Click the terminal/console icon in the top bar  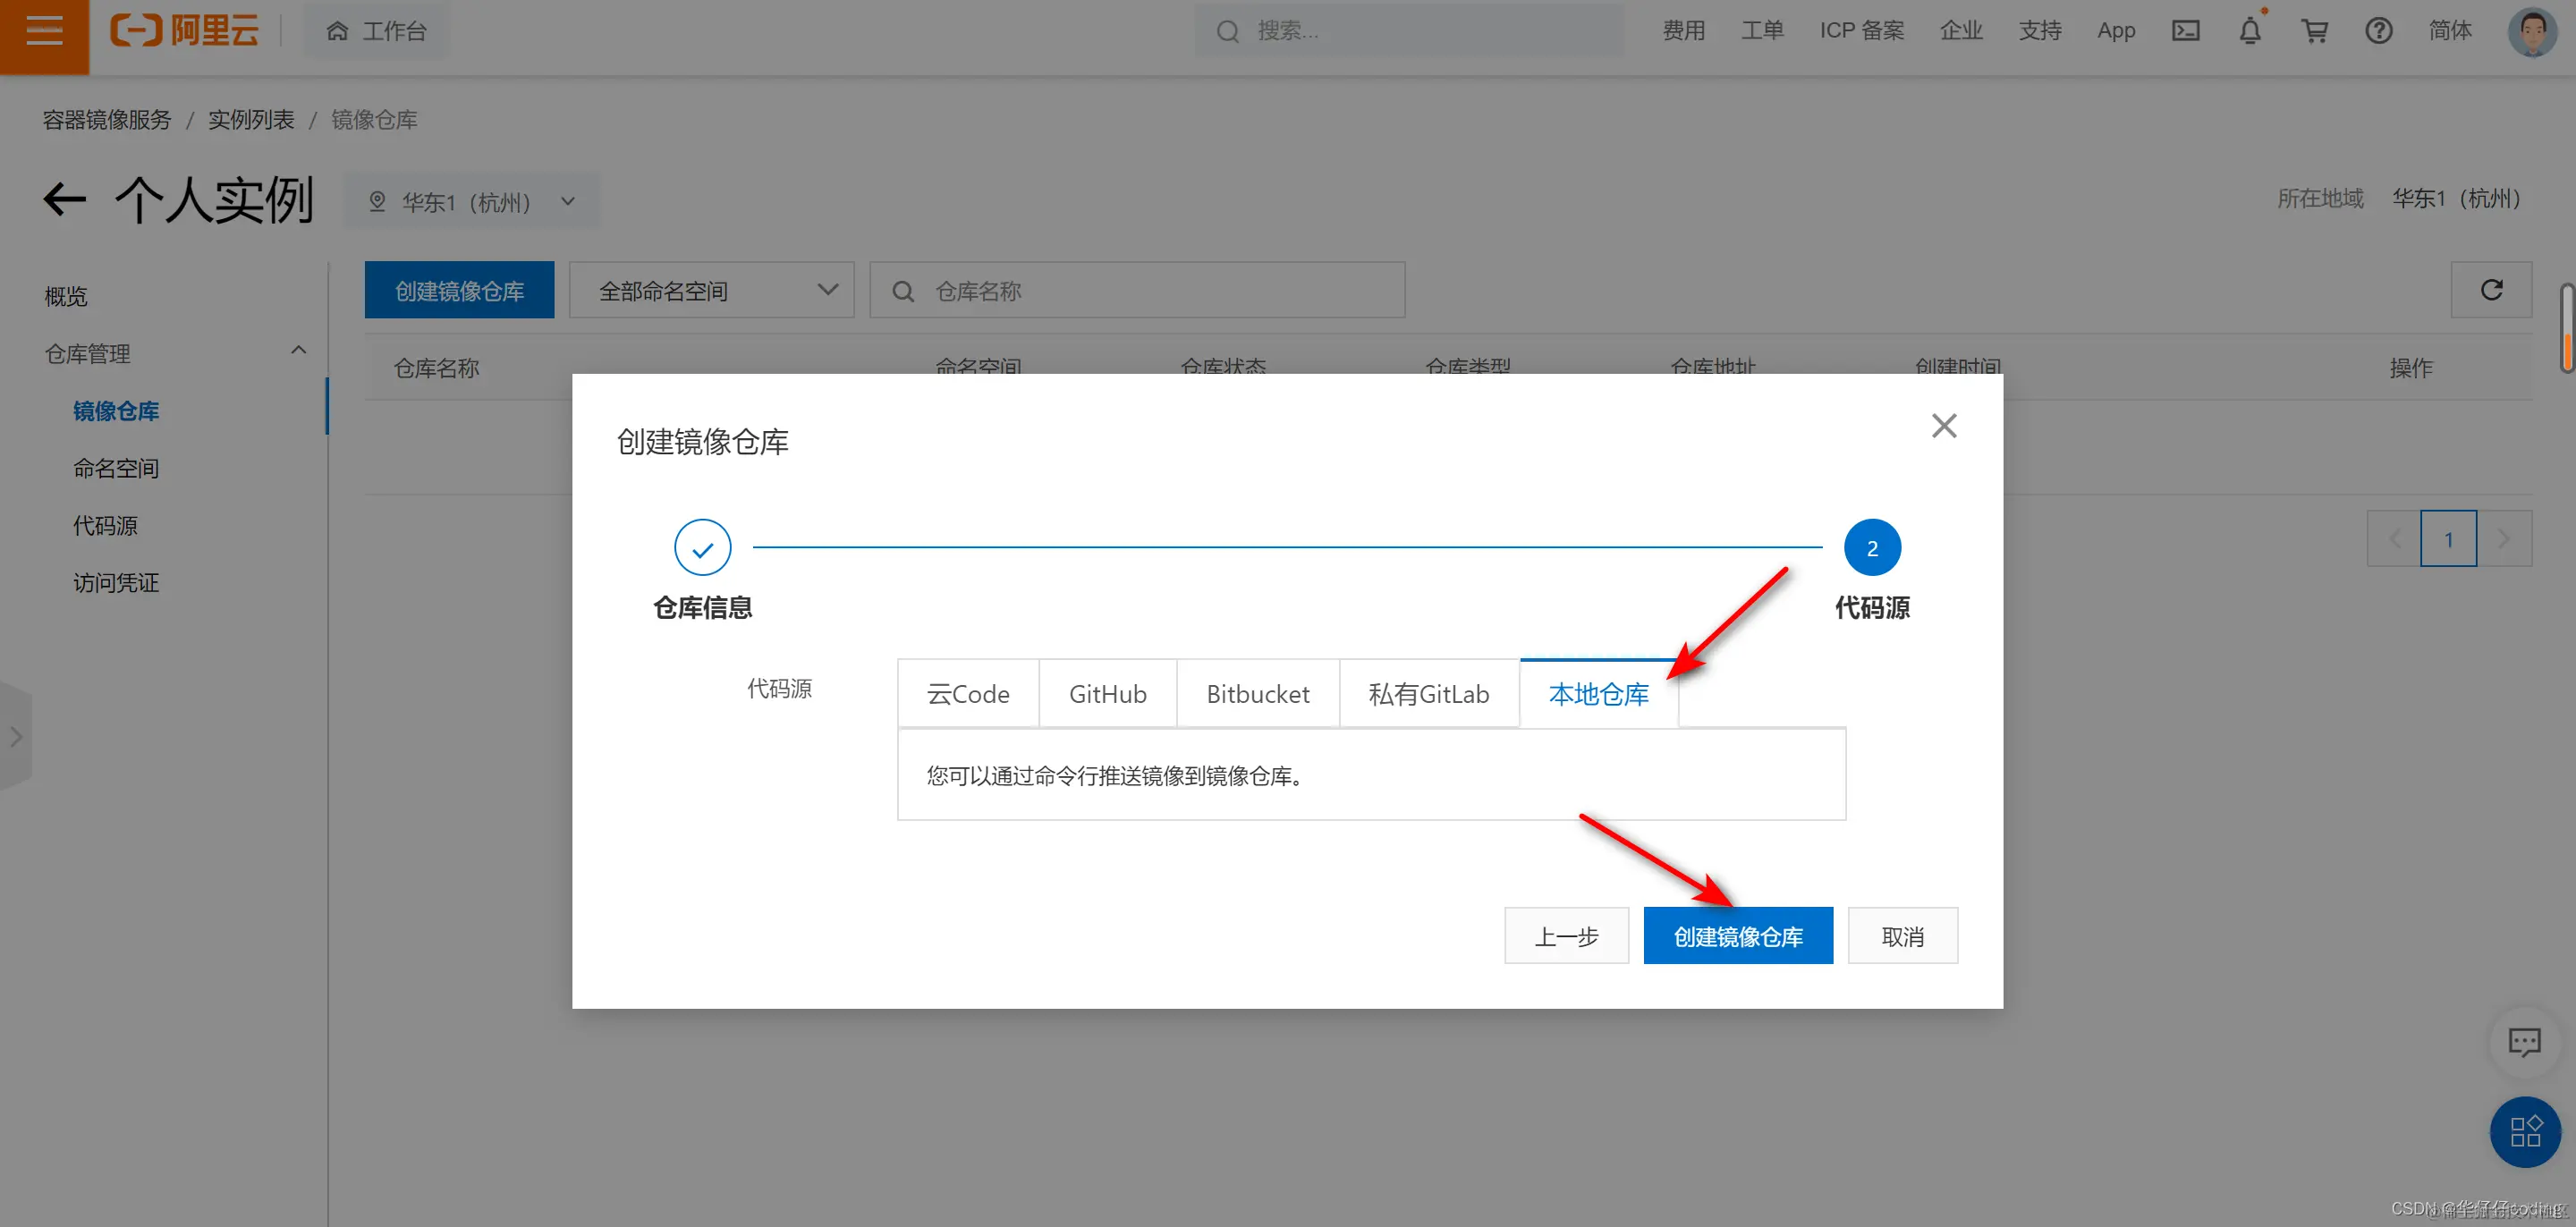(2185, 30)
